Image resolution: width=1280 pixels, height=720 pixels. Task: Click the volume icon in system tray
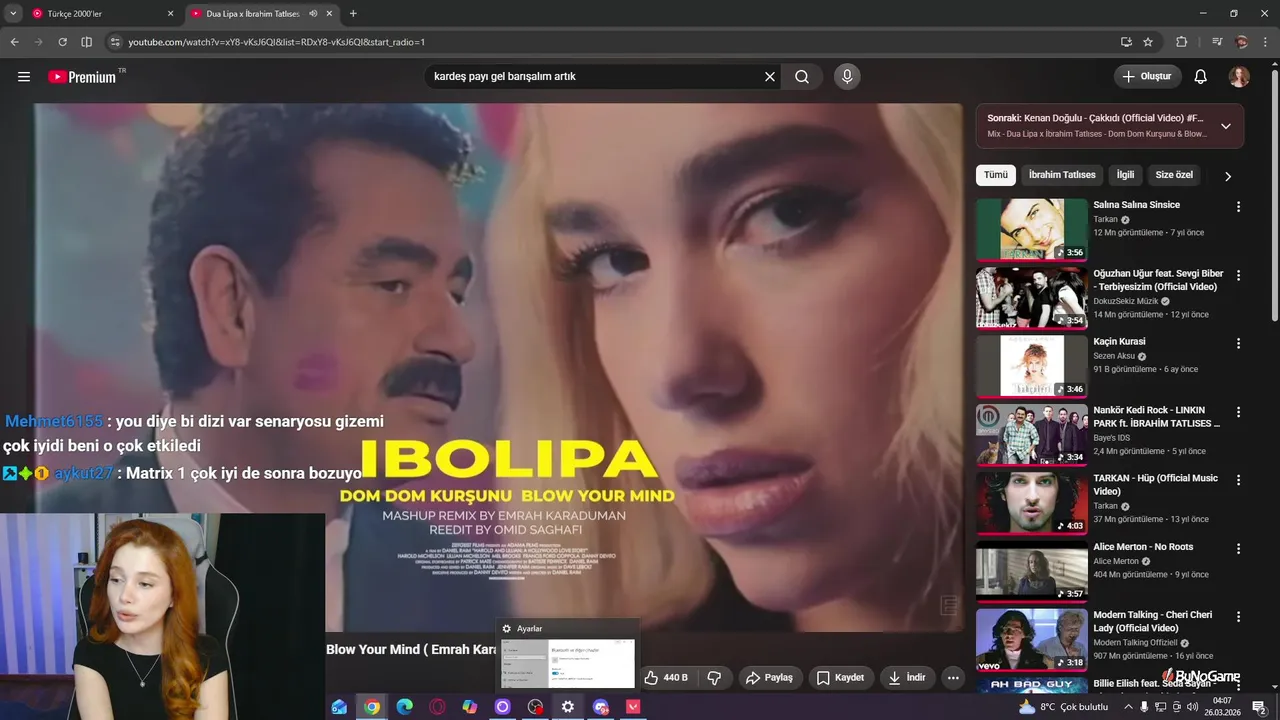[1192, 707]
